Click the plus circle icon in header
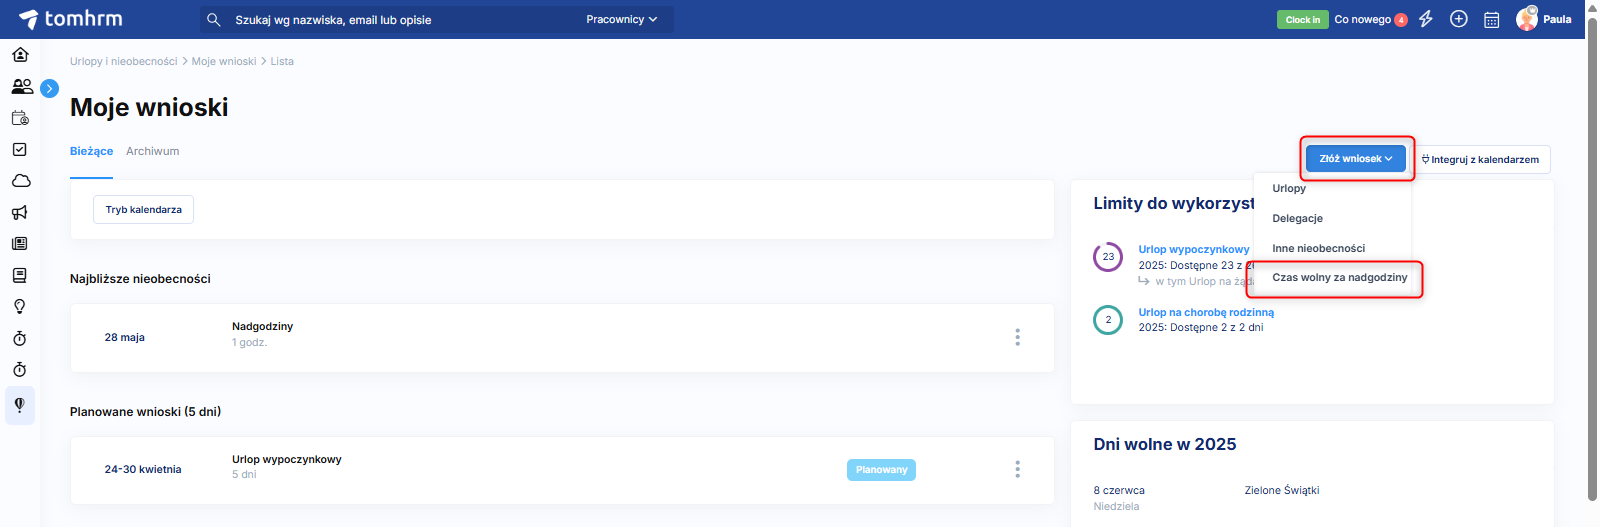Viewport: 1600px width, 527px height. click(1459, 19)
